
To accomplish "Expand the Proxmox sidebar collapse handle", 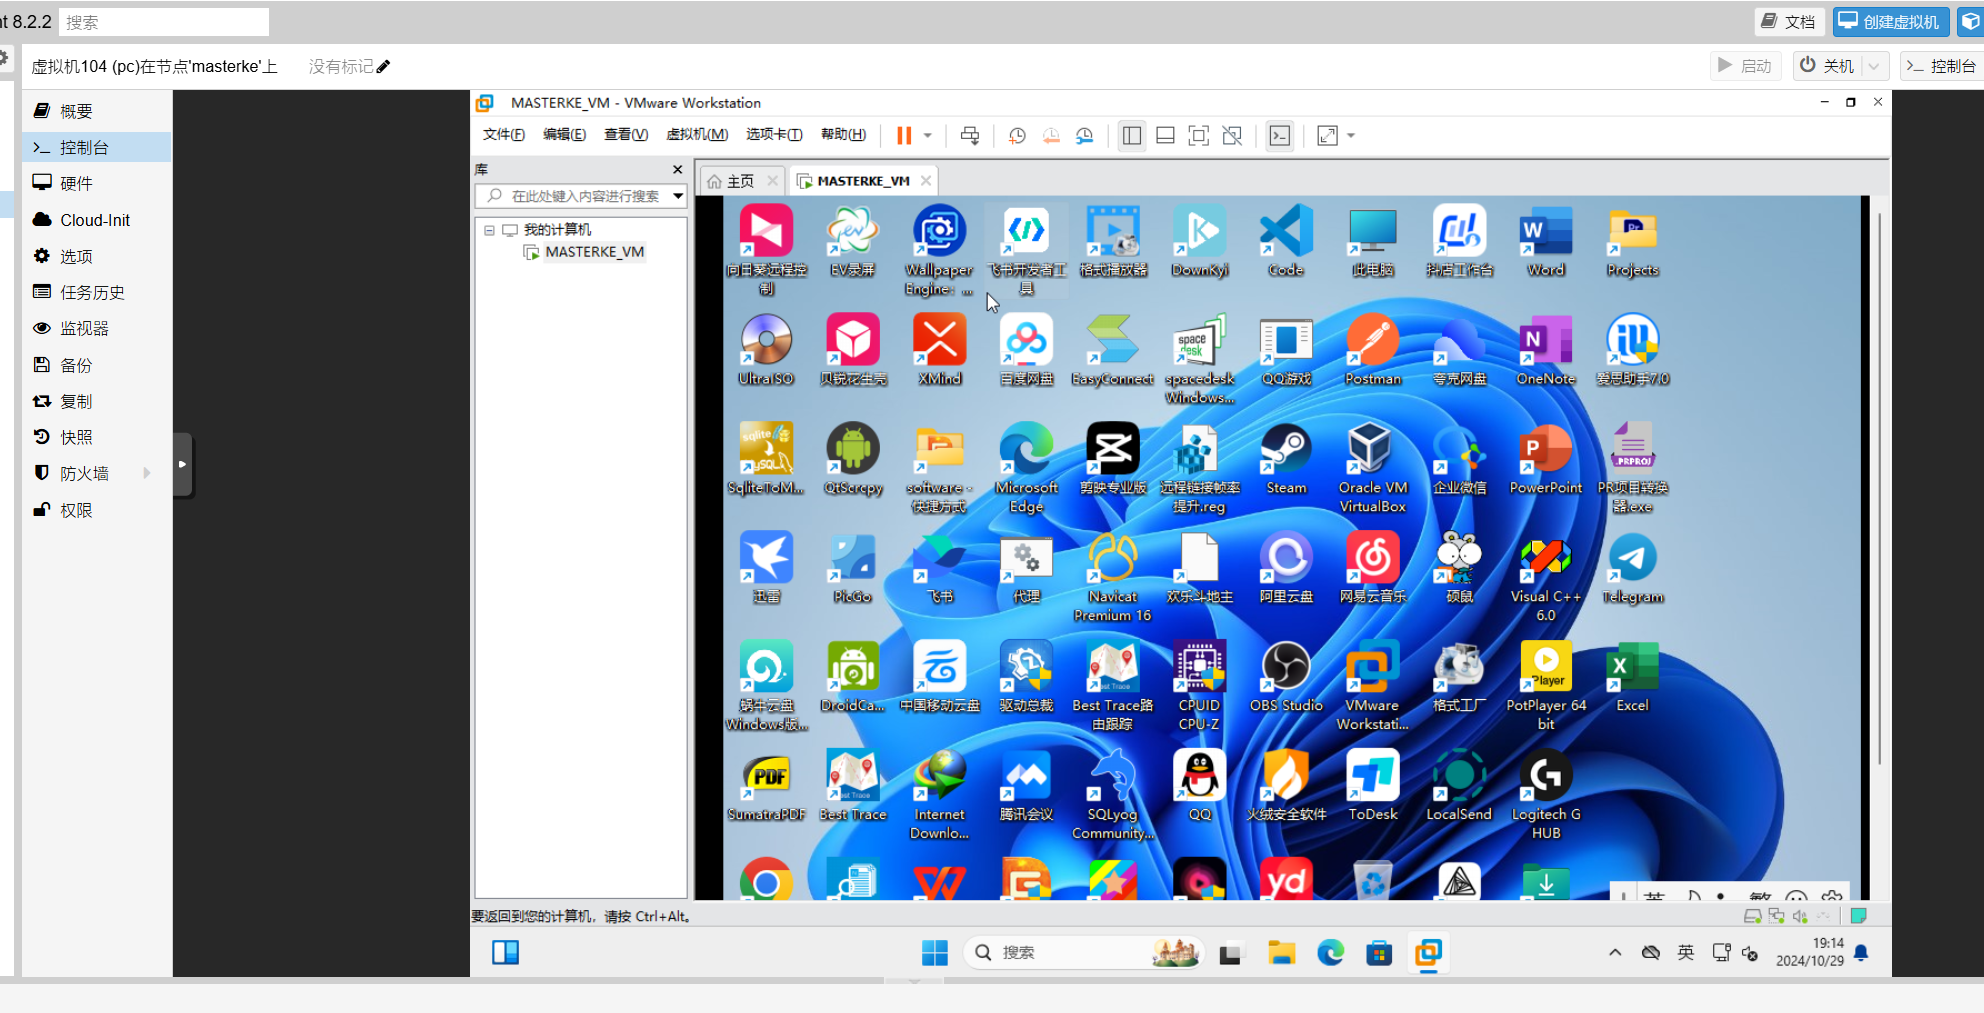I will [x=182, y=464].
